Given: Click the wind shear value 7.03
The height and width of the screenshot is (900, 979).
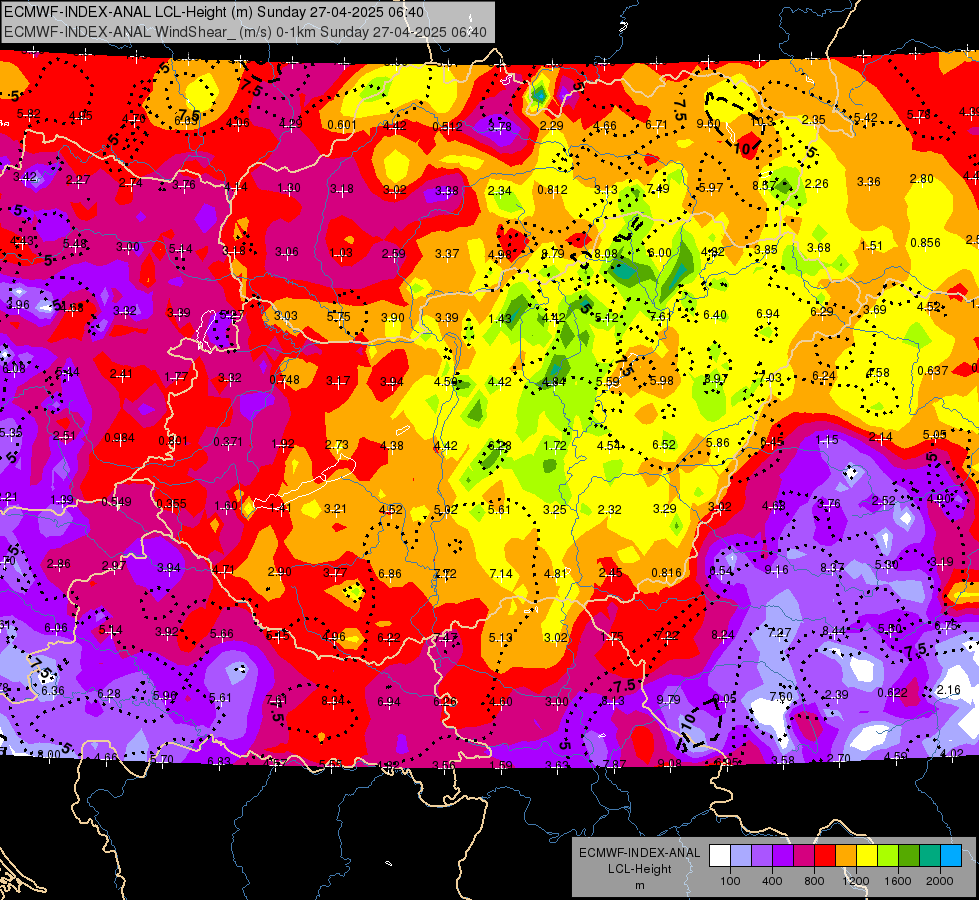Looking at the screenshot, I should pyautogui.click(x=770, y=377).
